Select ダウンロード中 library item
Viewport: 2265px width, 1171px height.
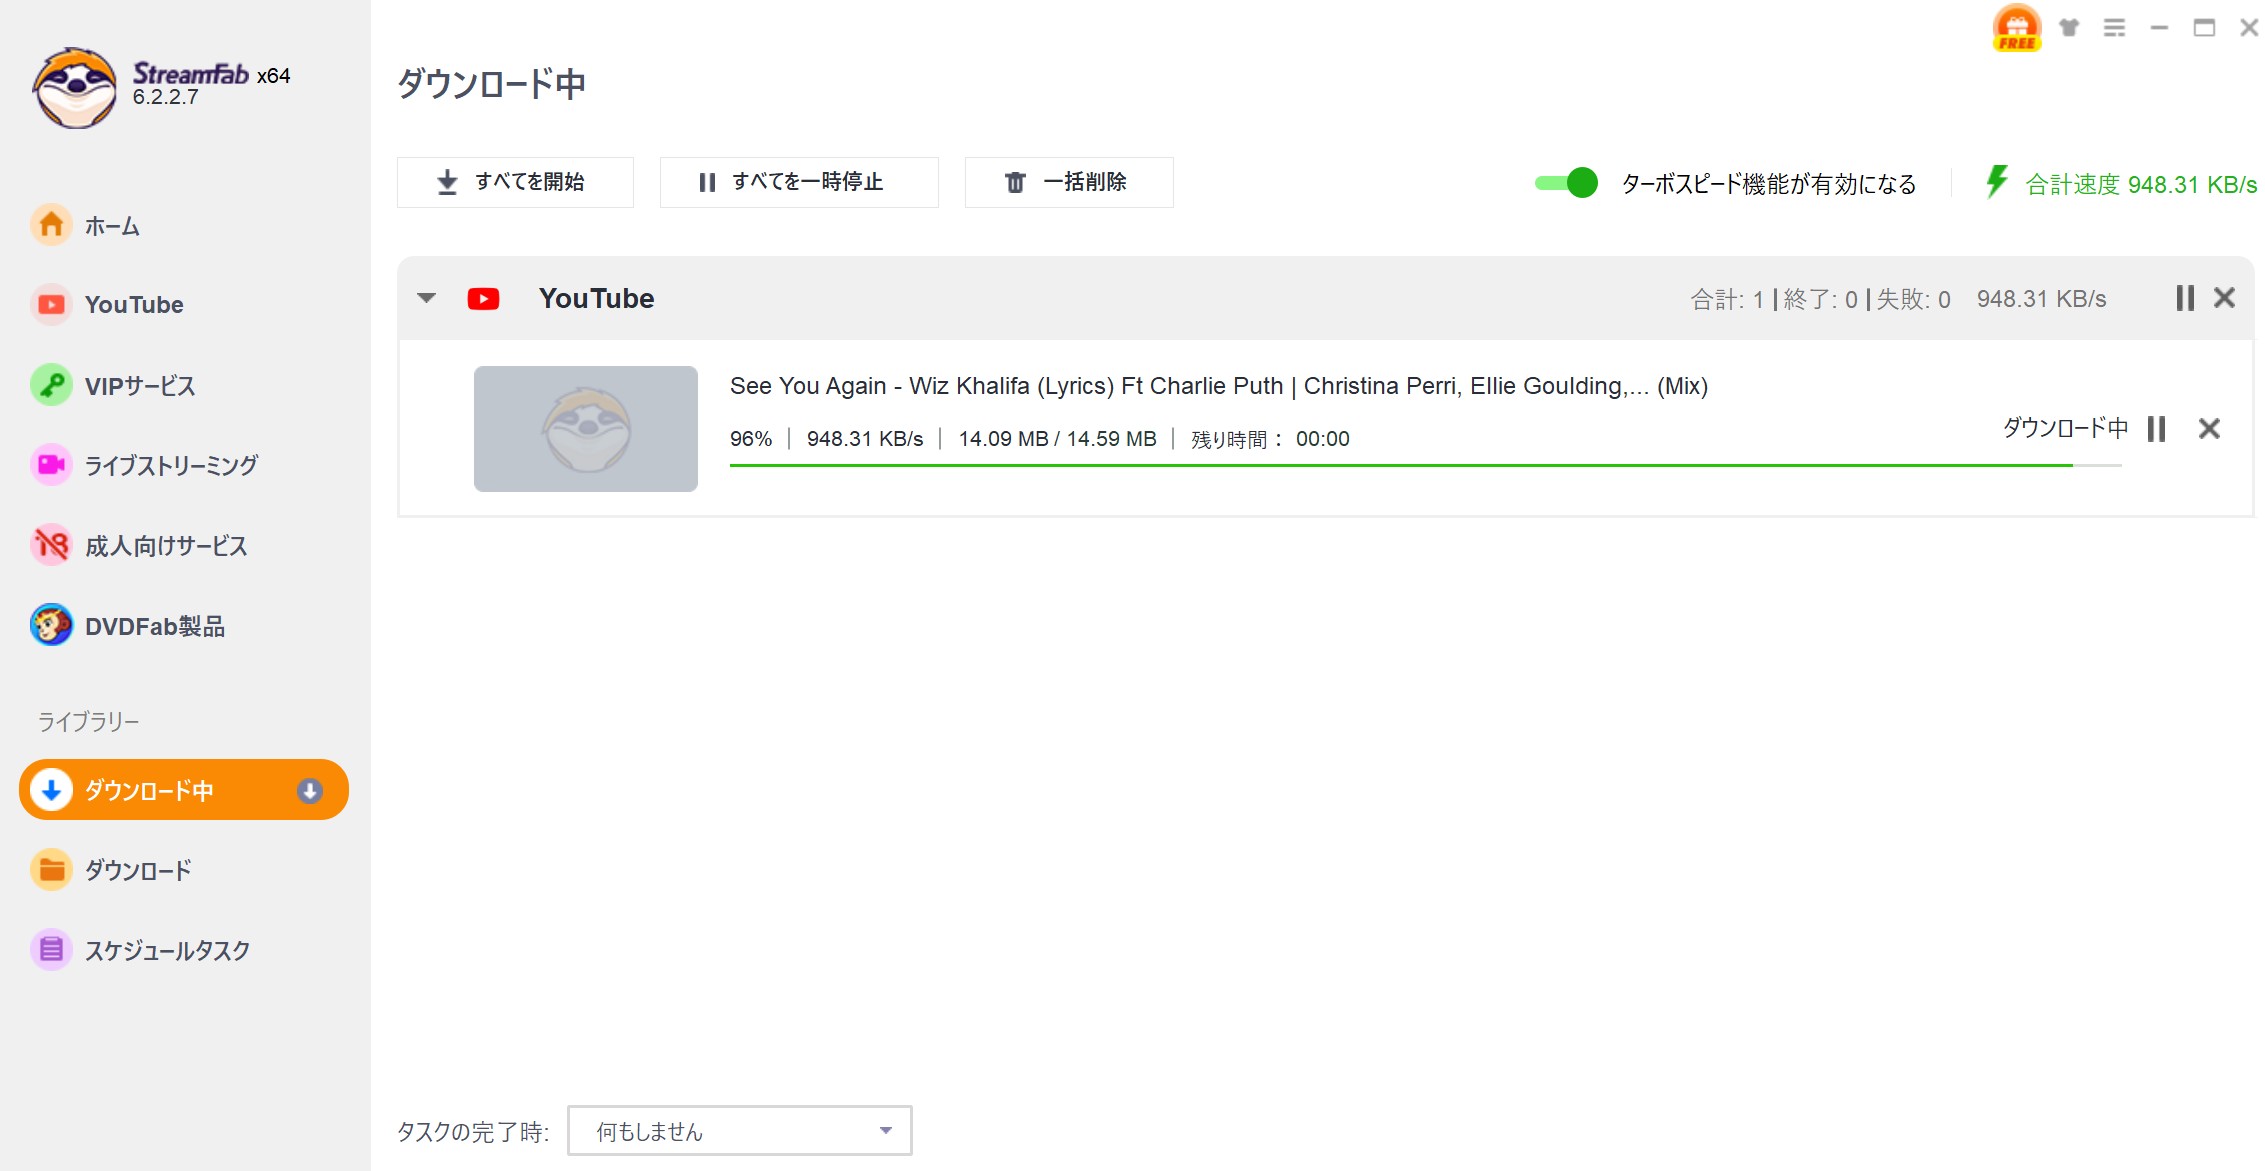(184, 790)
